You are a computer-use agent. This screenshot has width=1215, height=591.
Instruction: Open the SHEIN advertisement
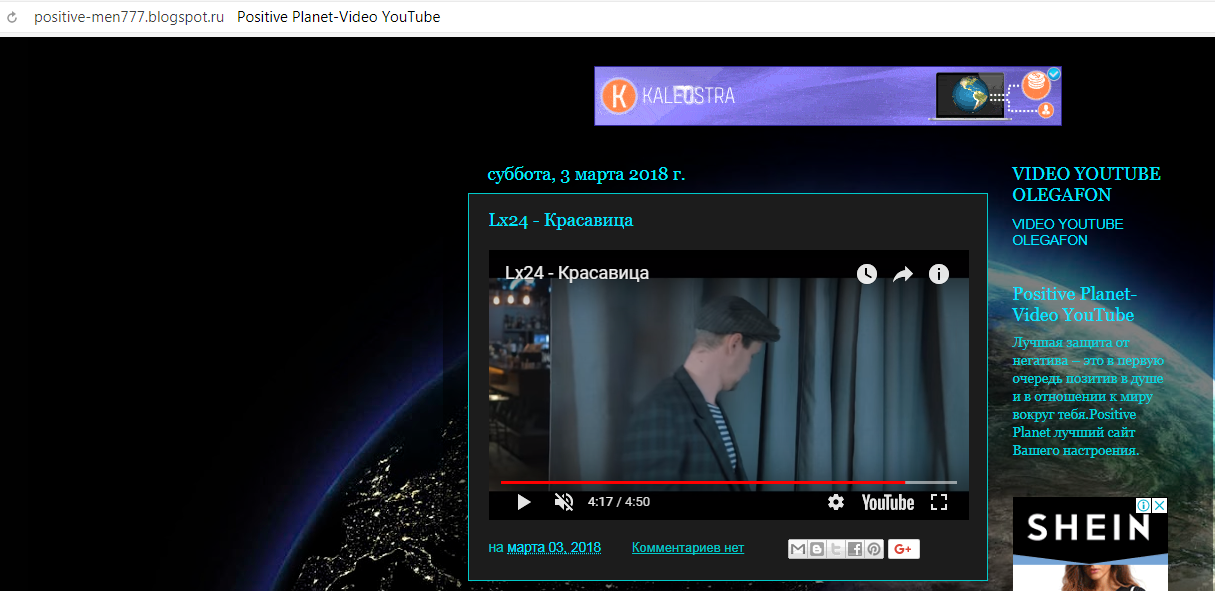(1090, 544)
